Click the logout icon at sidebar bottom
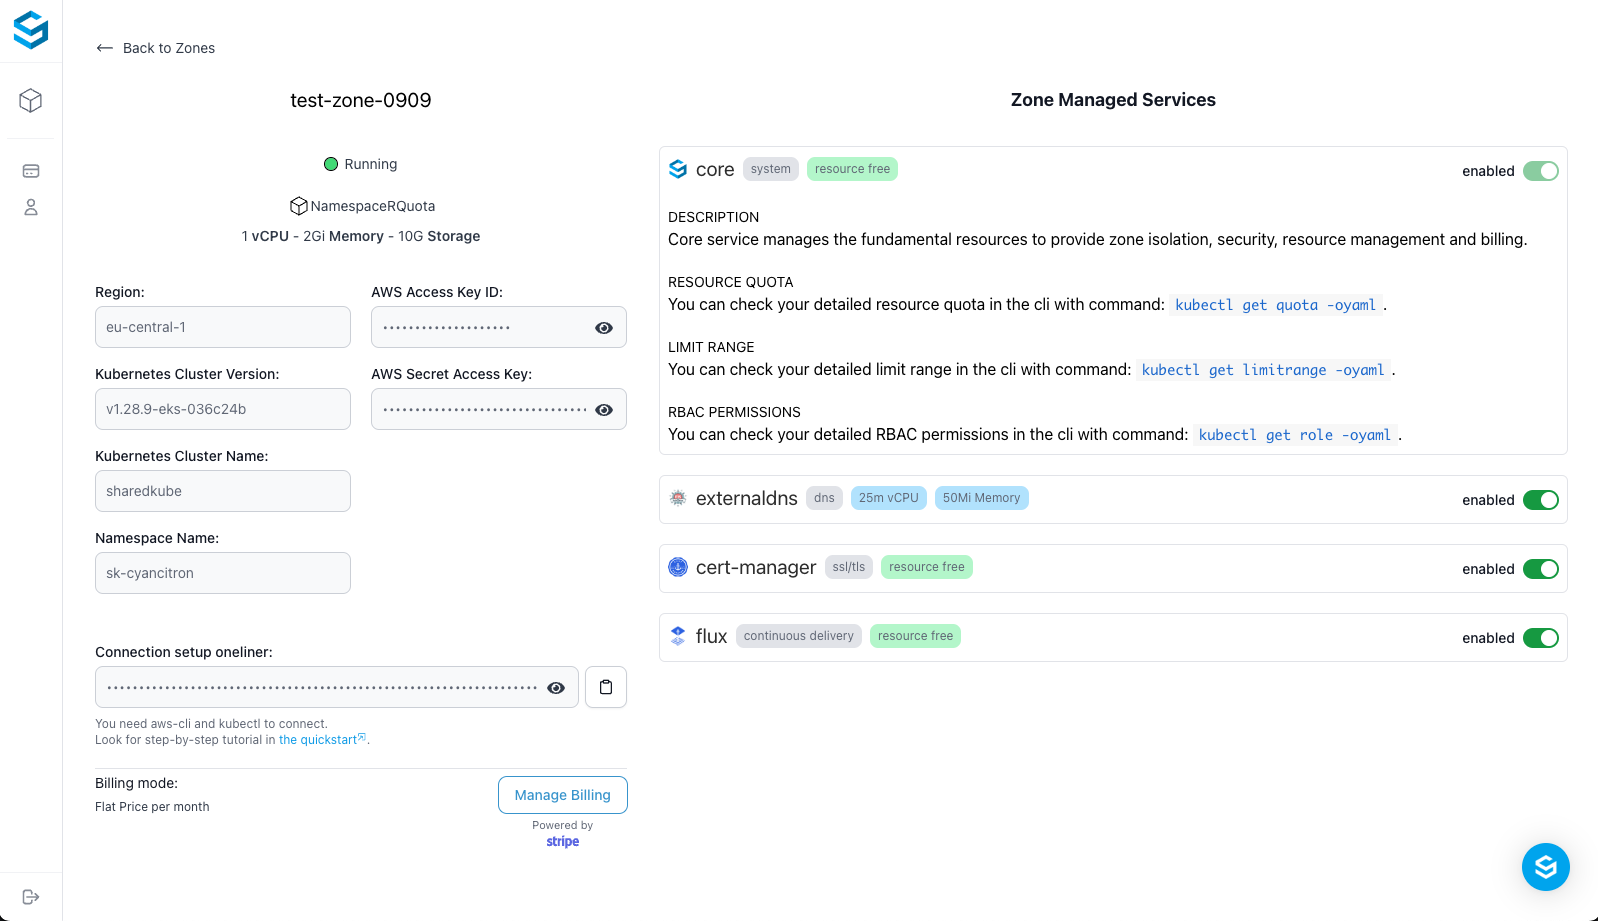The height and width of the screenshot is (921, 1598). [x=31, y=897]
